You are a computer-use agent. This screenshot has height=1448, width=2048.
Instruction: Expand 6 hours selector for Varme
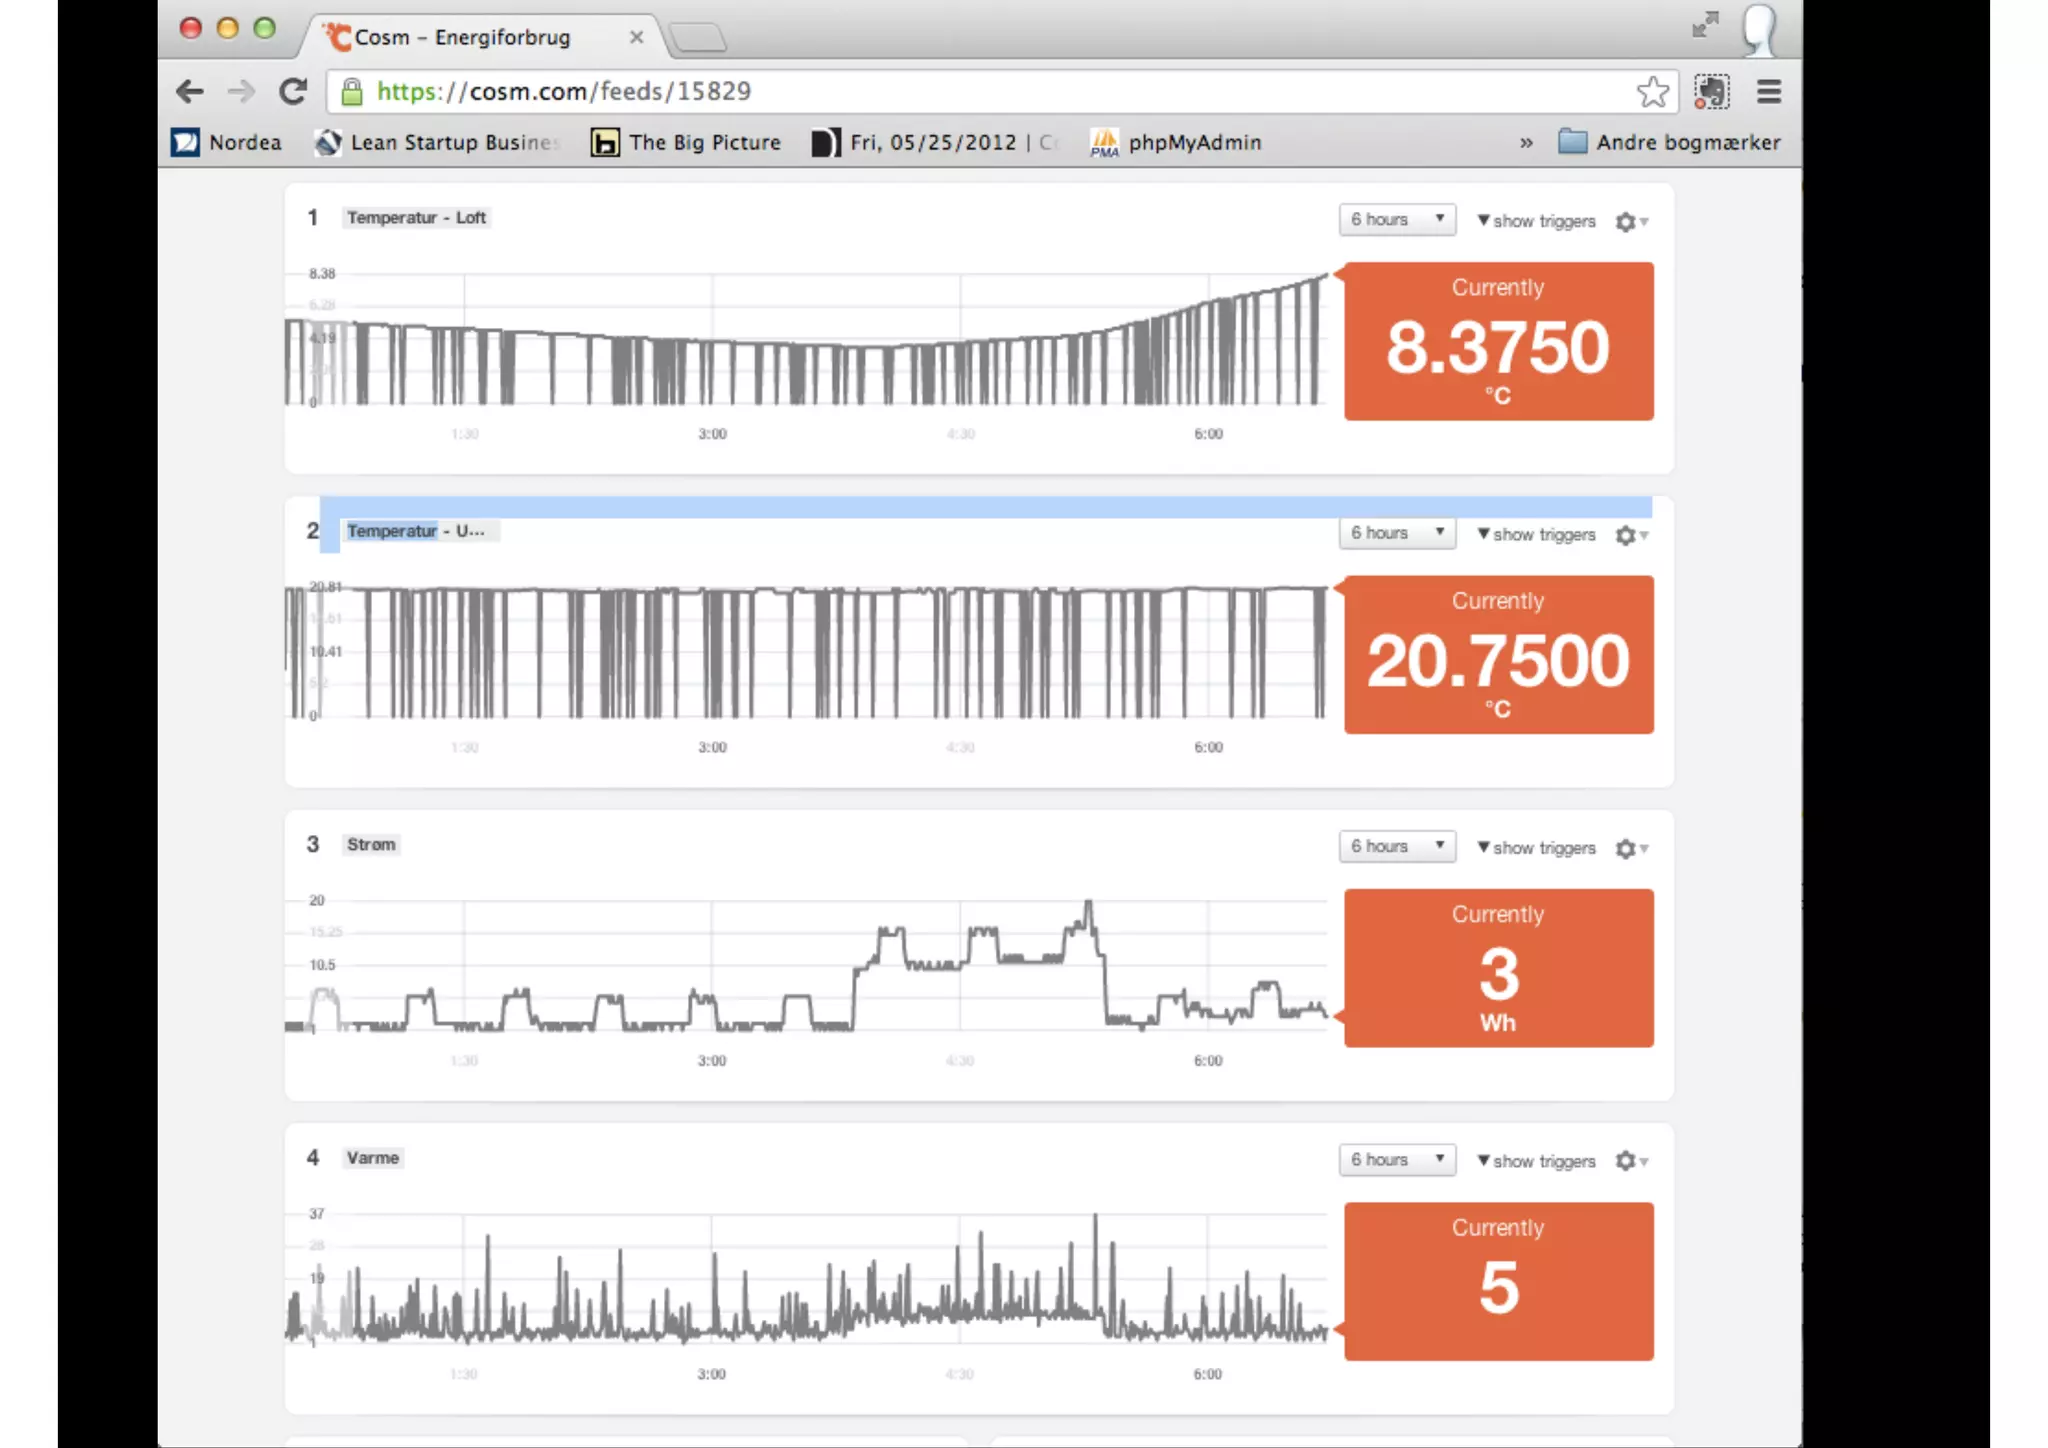point(1397,1160)
